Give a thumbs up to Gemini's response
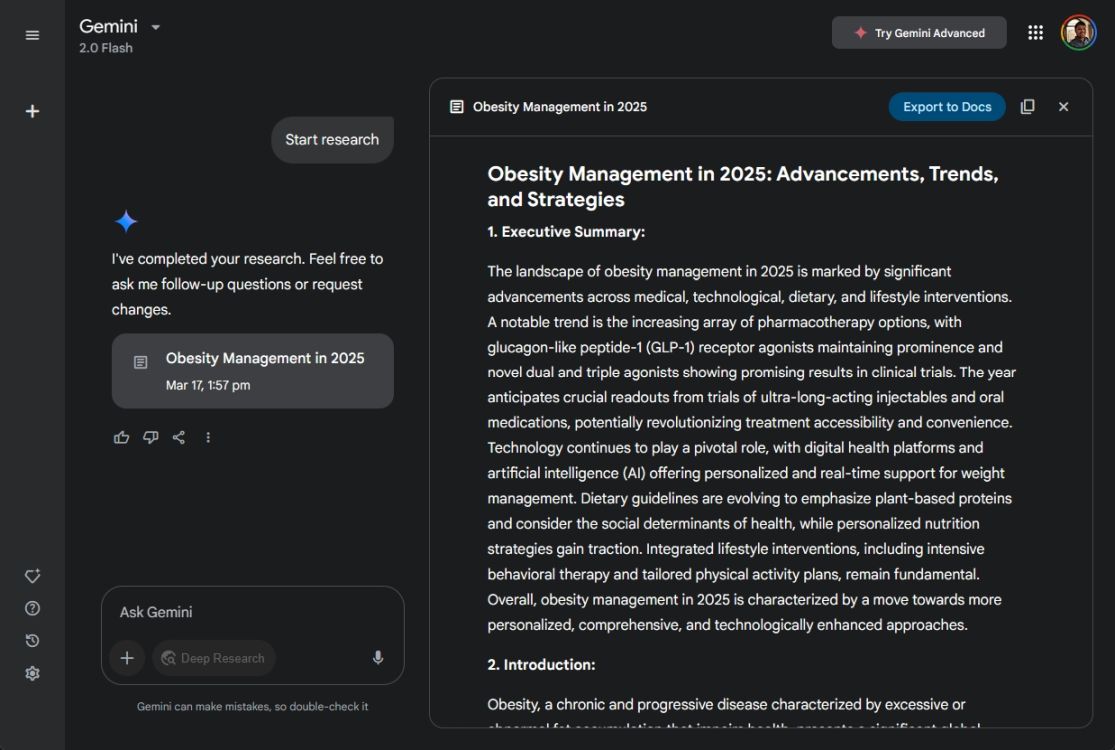 click(121, 437)
